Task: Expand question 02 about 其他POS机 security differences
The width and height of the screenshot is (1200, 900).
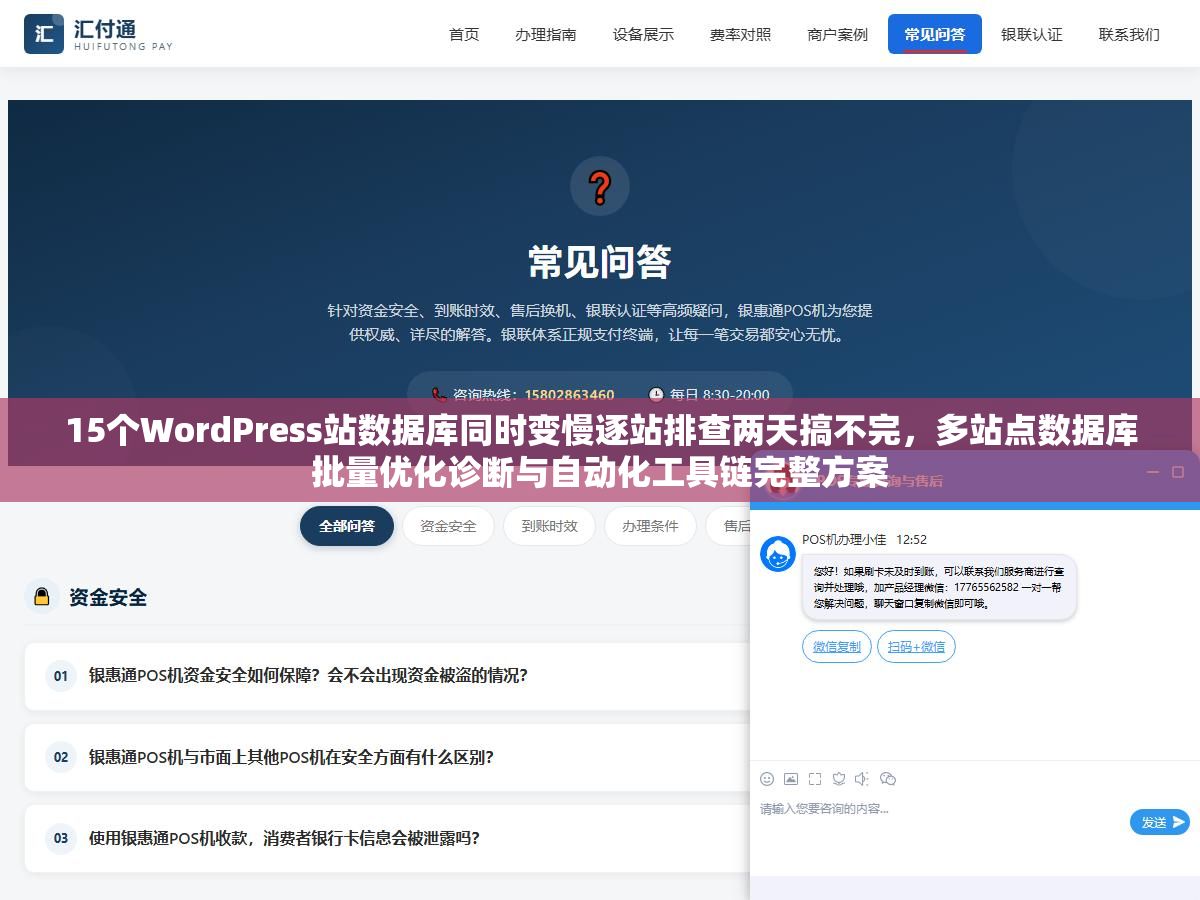Action: (387, 758)
